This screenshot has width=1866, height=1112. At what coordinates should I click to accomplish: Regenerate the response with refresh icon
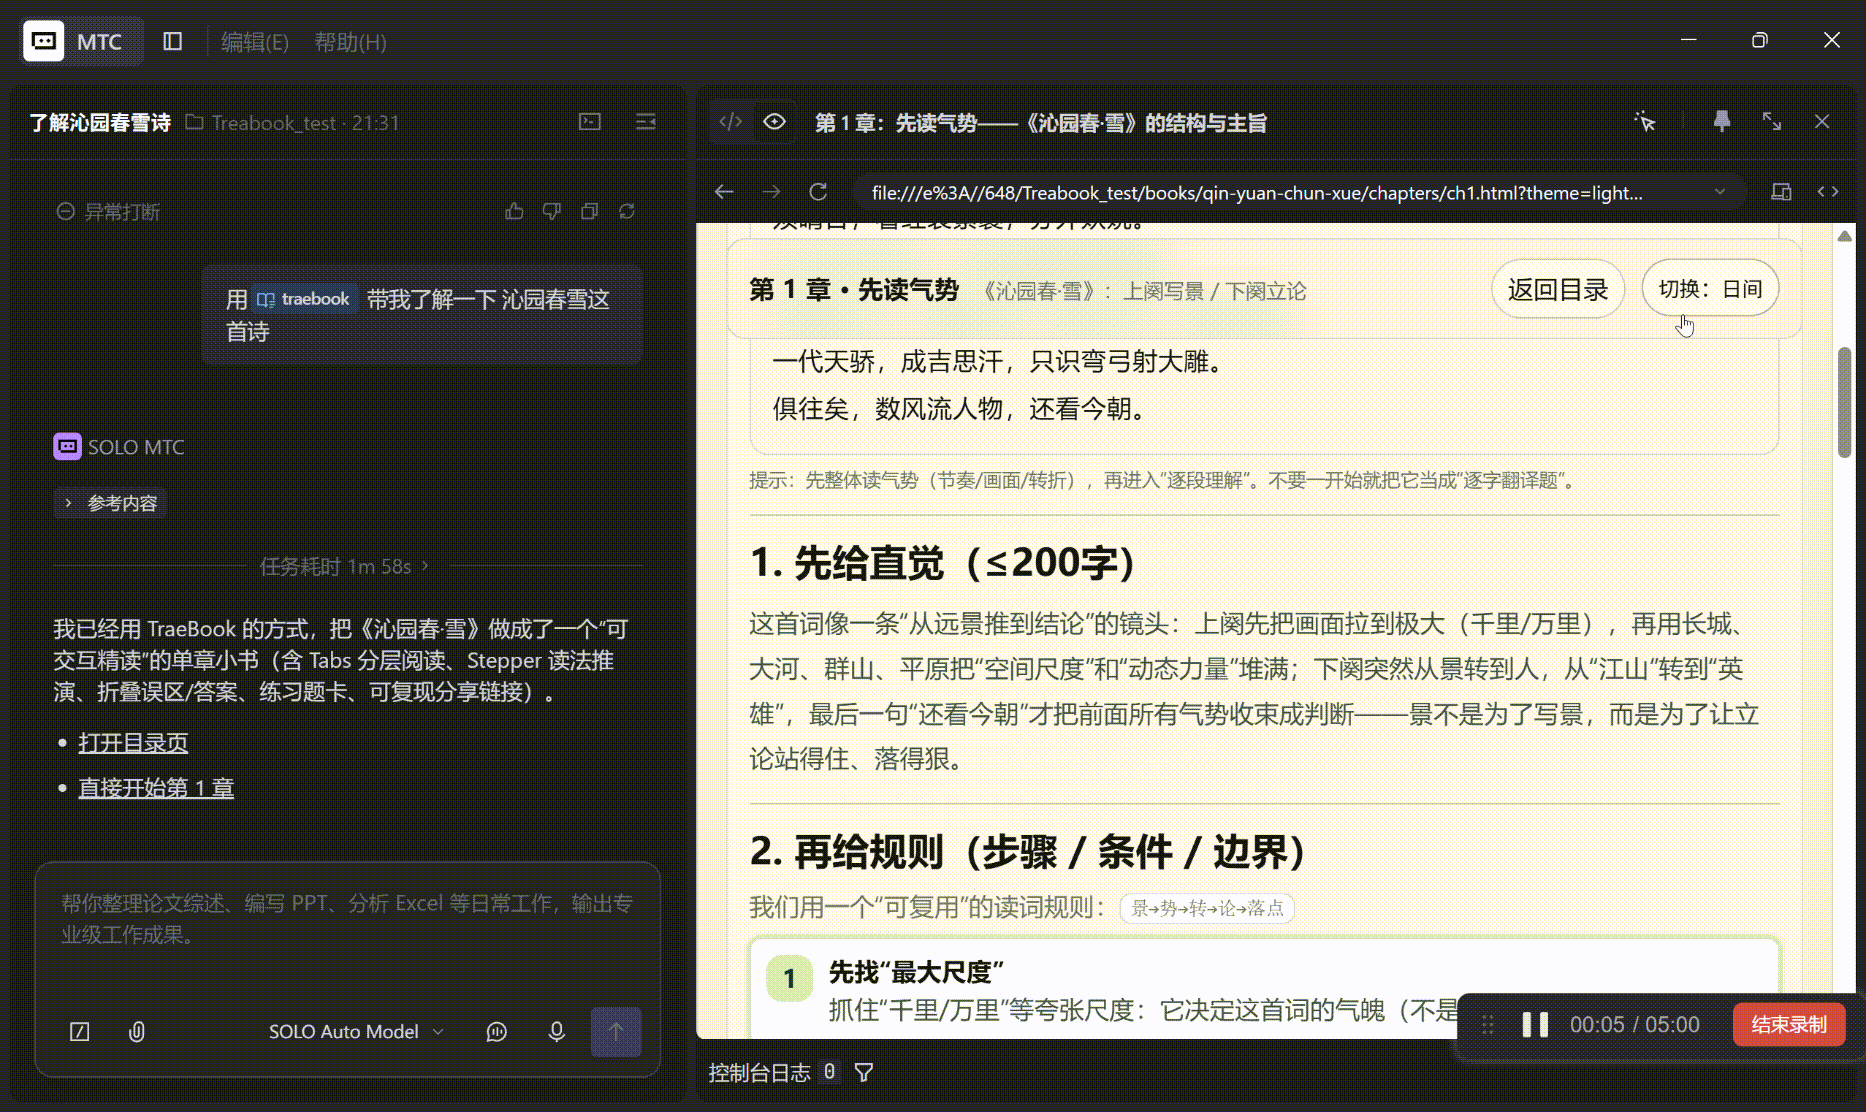click(627, 211)
